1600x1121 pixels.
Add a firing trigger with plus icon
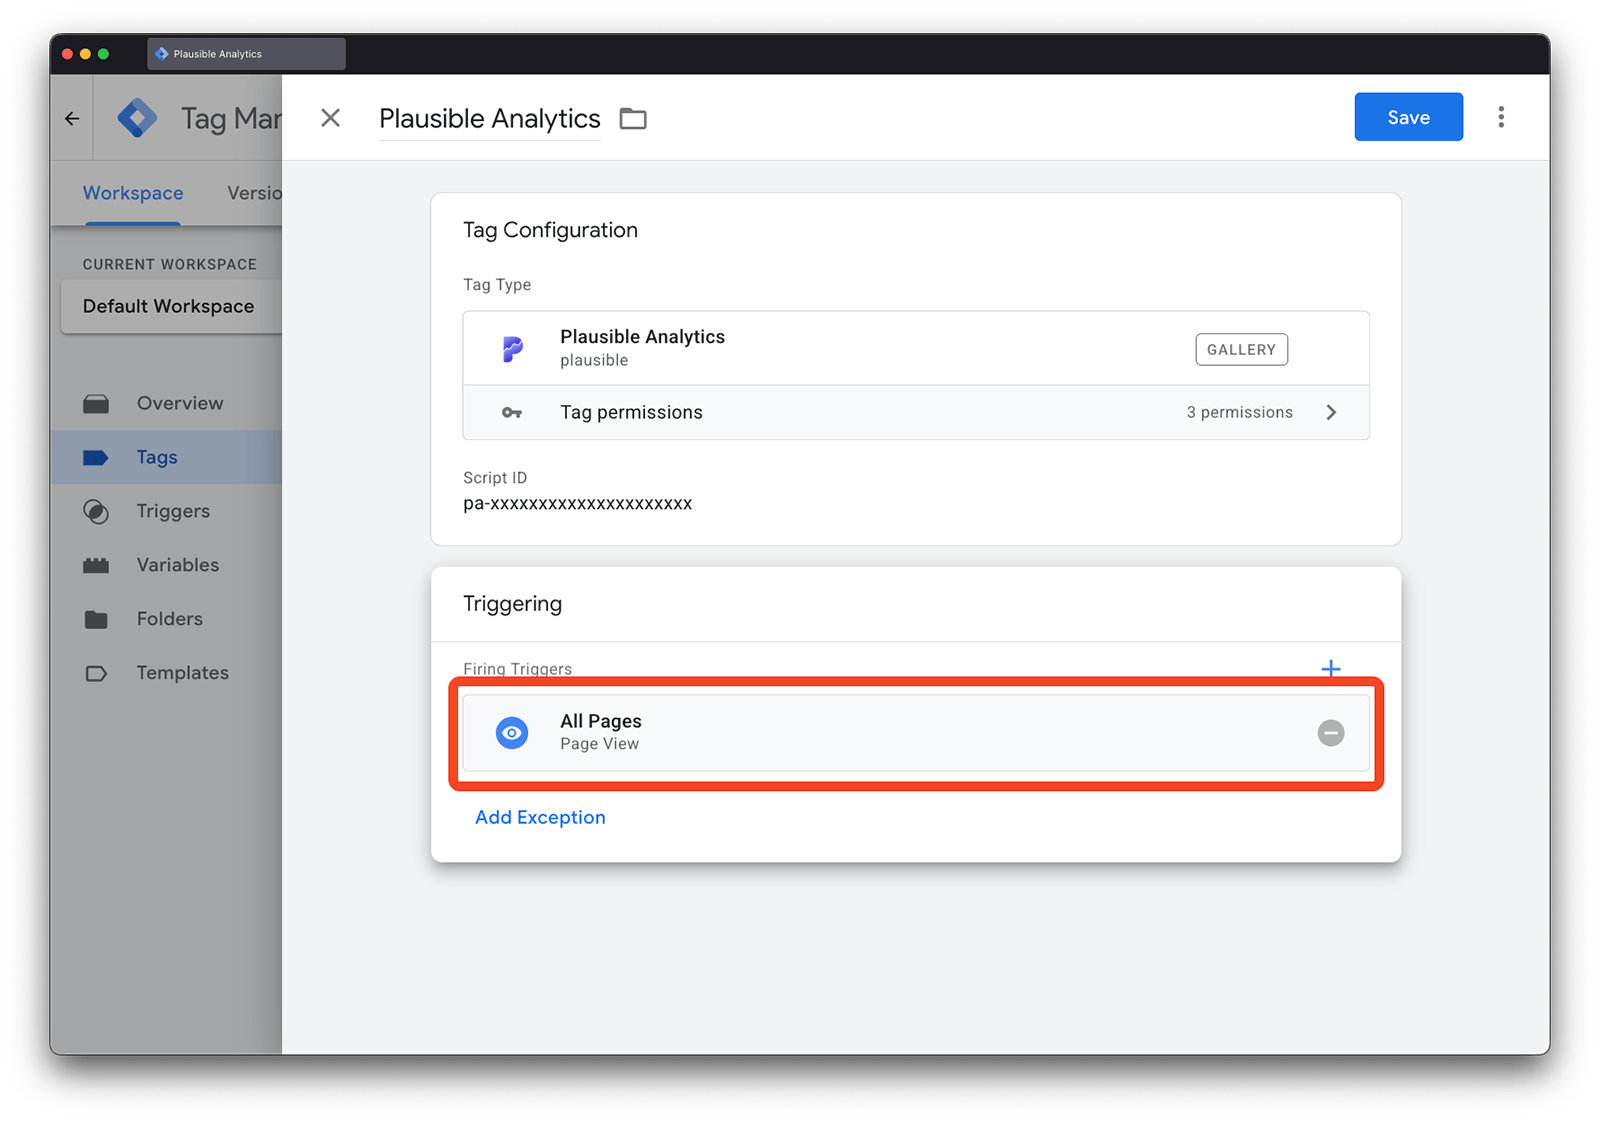1330,668
